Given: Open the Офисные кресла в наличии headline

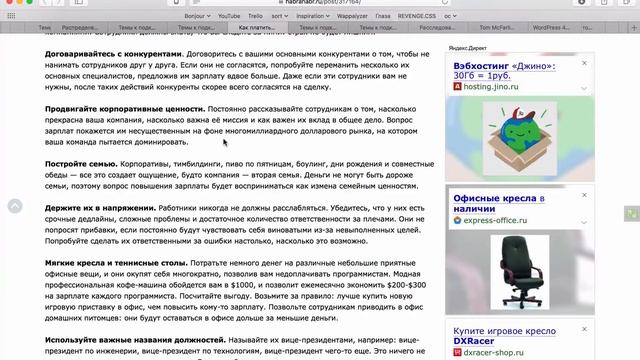Looking at the screenshot, I should [499, 203].
